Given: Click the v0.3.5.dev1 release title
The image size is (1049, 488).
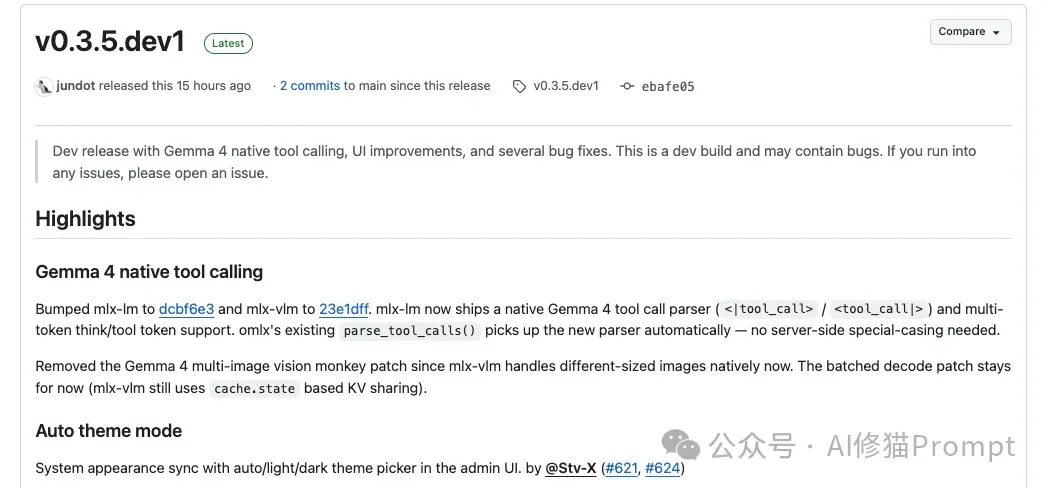Looking at the screenshot, I should click(110, 41).
